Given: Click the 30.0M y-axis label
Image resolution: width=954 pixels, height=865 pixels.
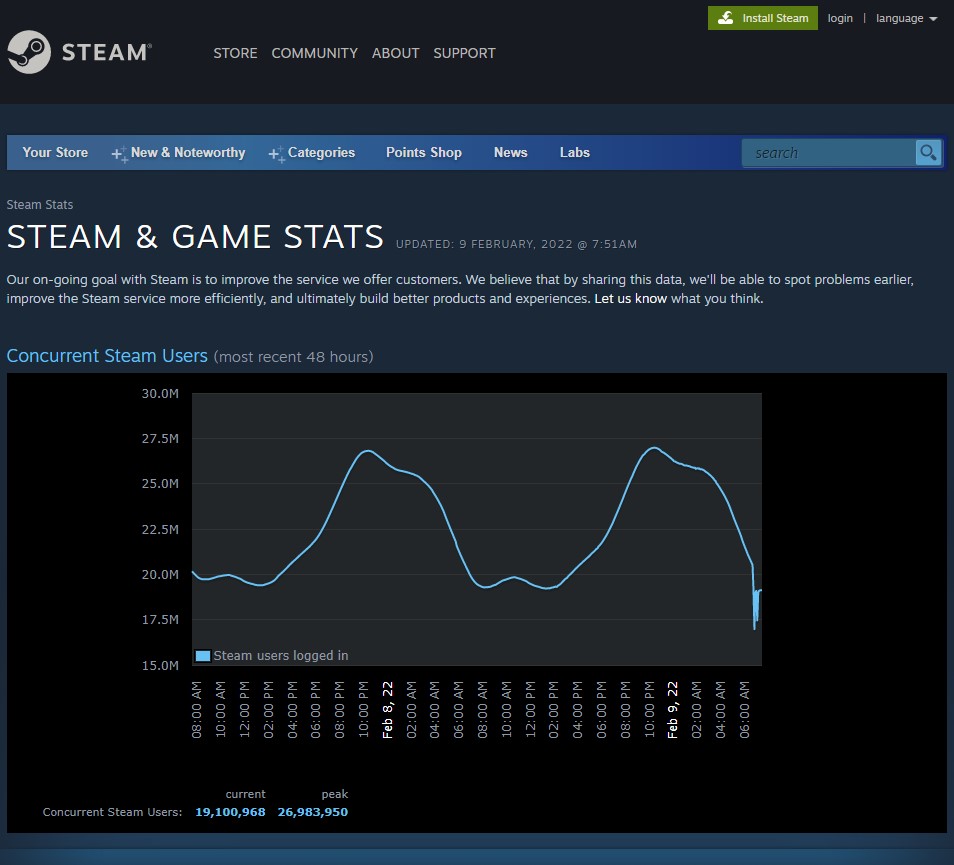Looking at the screenshot, I should point(160,394).
